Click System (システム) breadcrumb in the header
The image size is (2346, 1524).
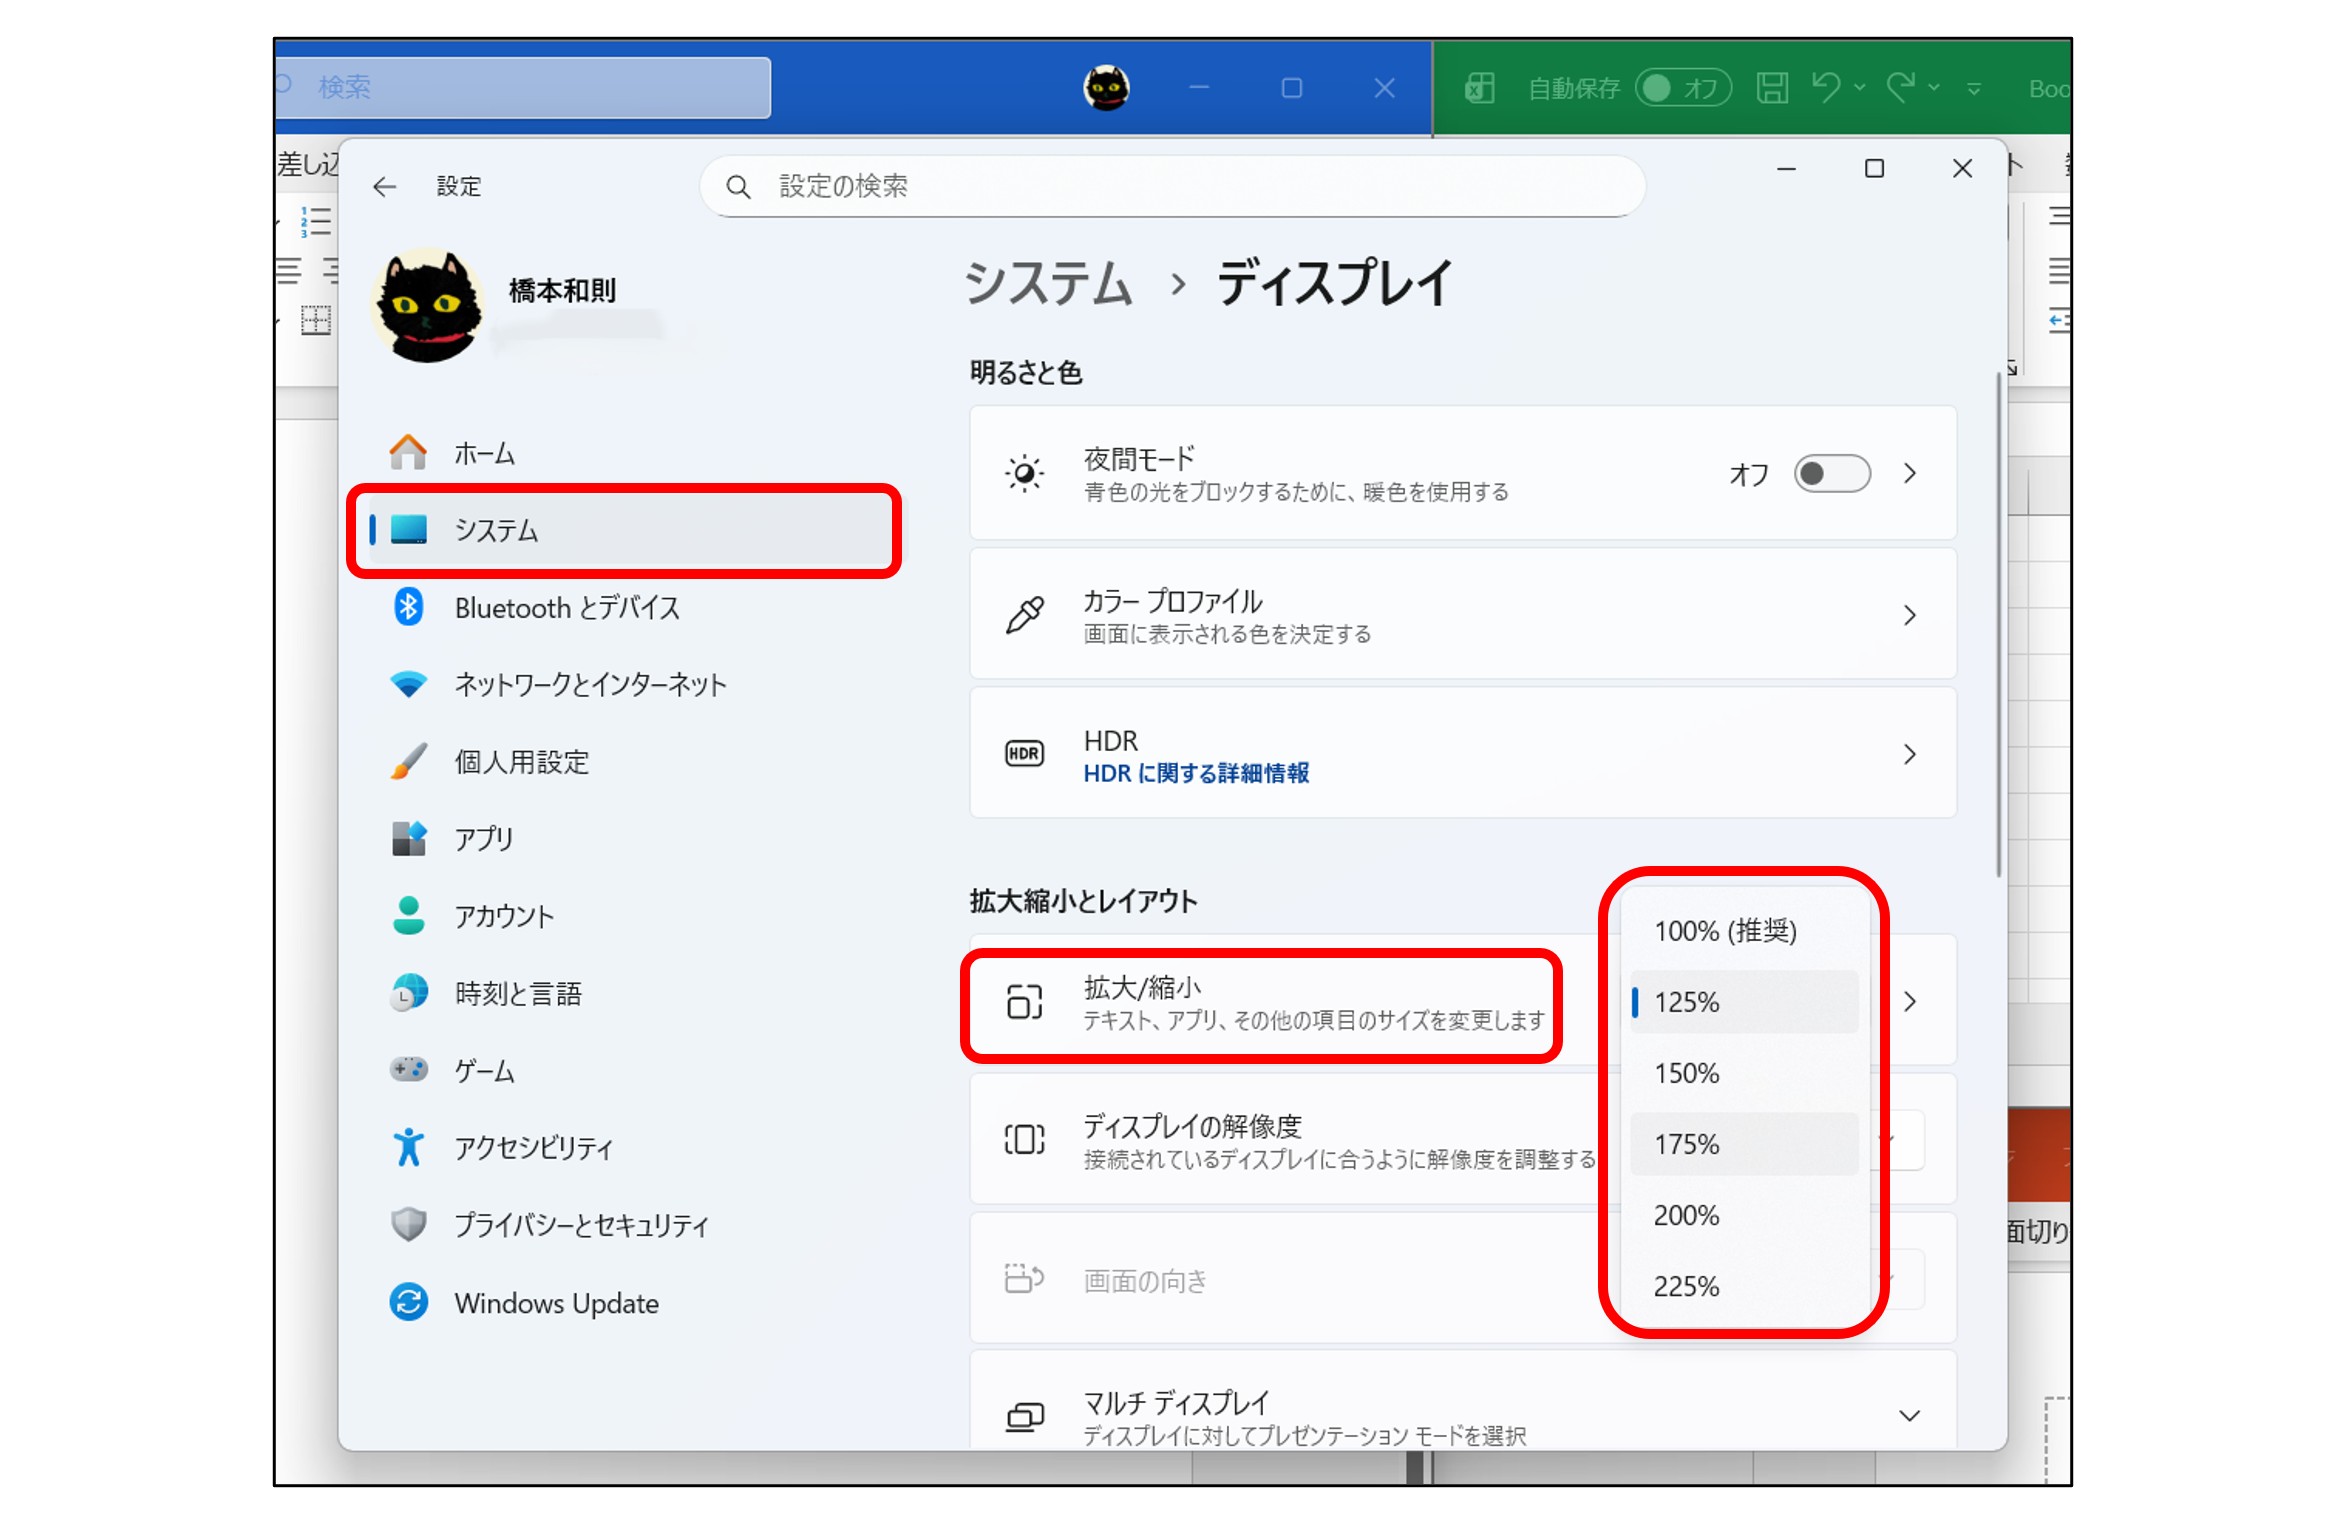(x=1047, y=283)
